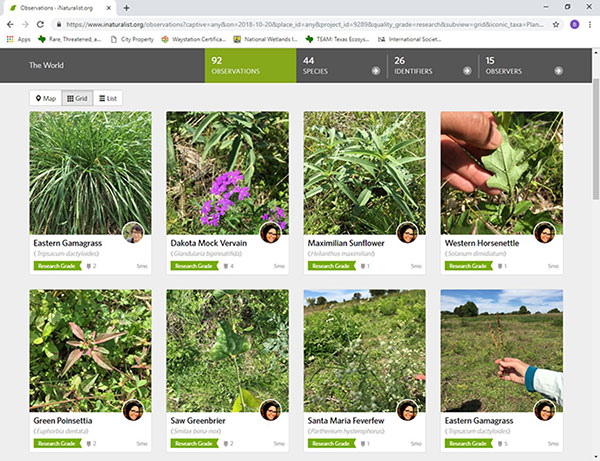The width and height of the screenshot is (600, 461).
Task: Expand the Observers section arrow
Action: coord(556,71)
